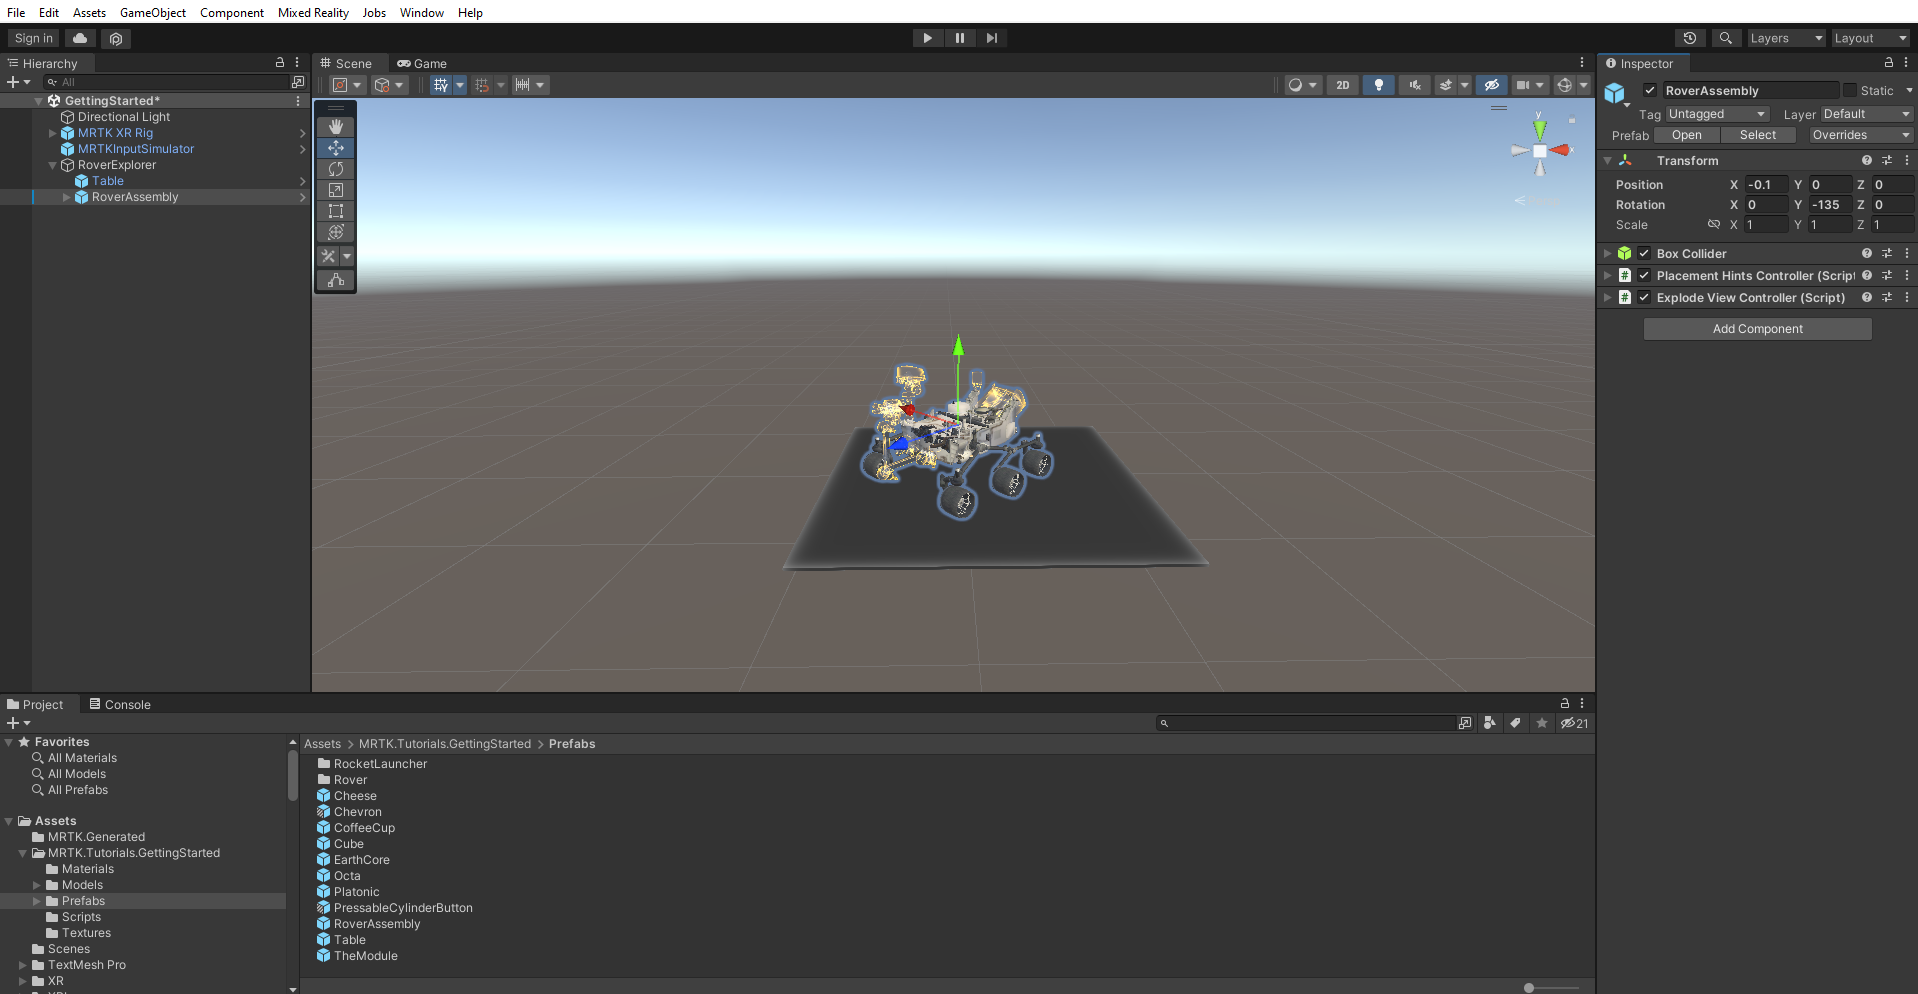Toggle scene audio mute icon
This screenshot has height=994, width=1918.
[1414, 85]
